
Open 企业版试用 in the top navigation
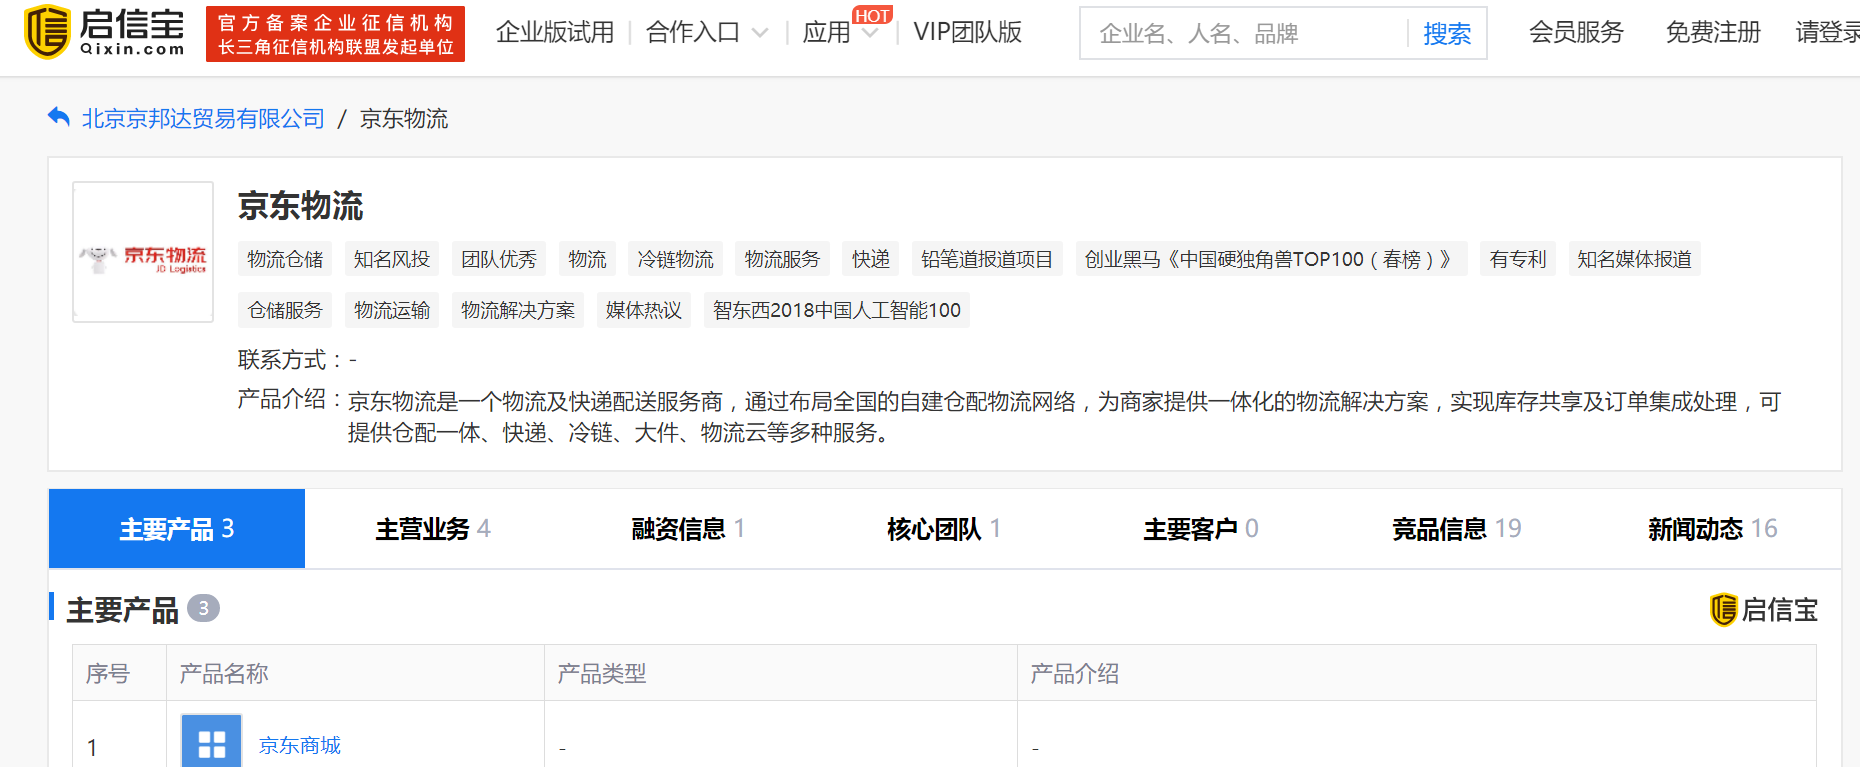click(555, 33)
